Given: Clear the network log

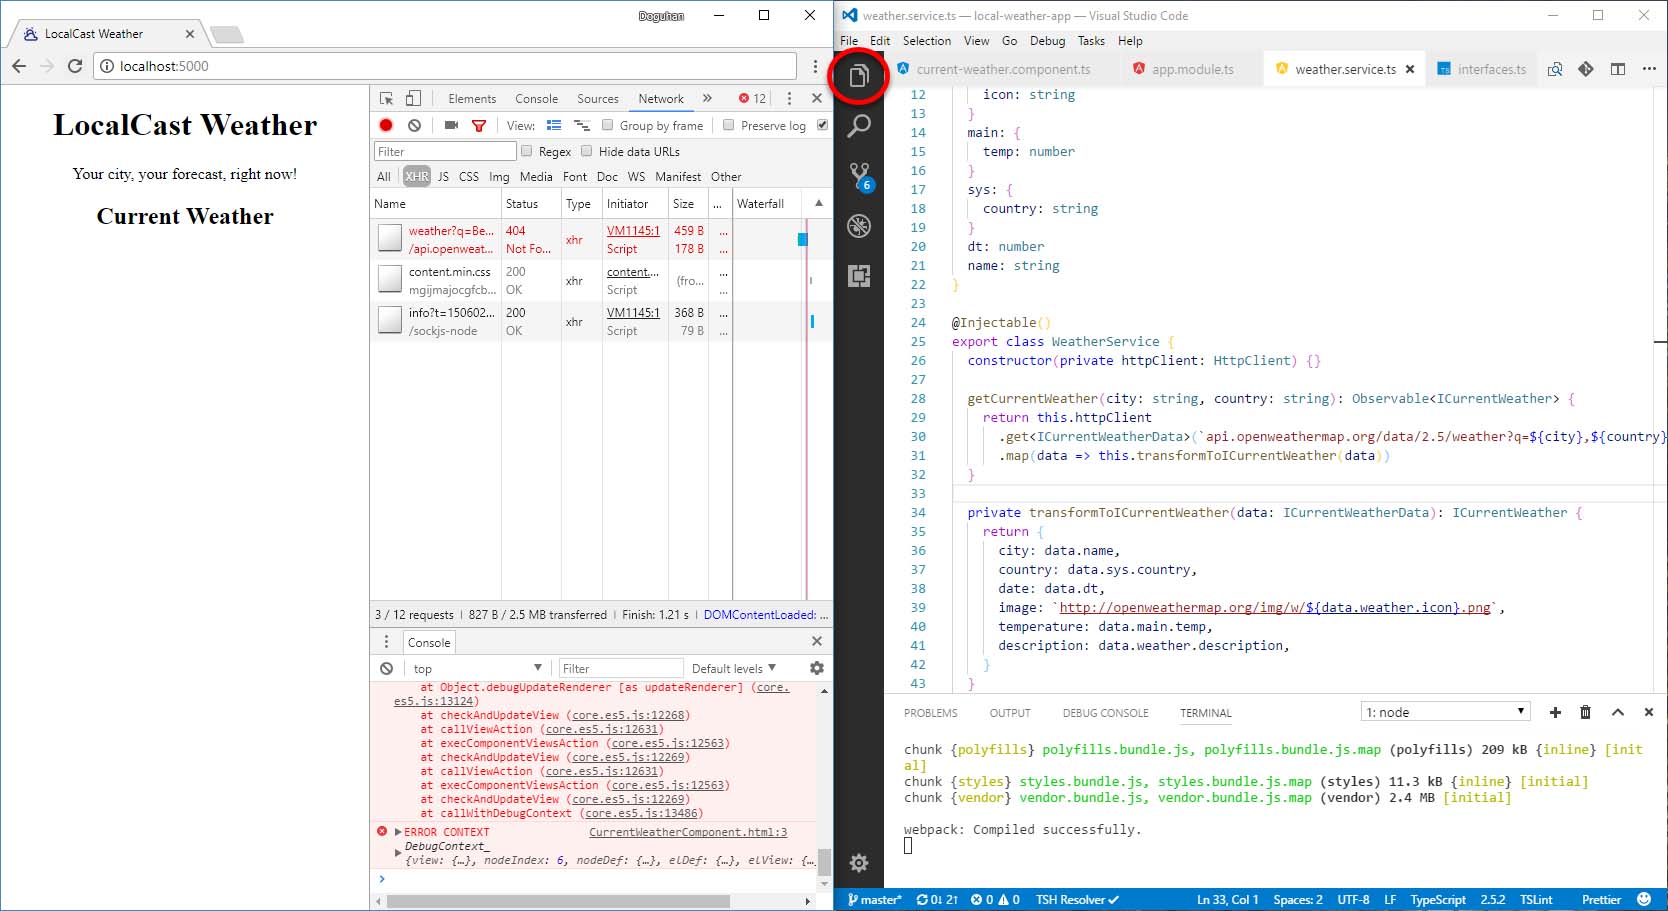Looking at the screenshot, I should (414, 126).
